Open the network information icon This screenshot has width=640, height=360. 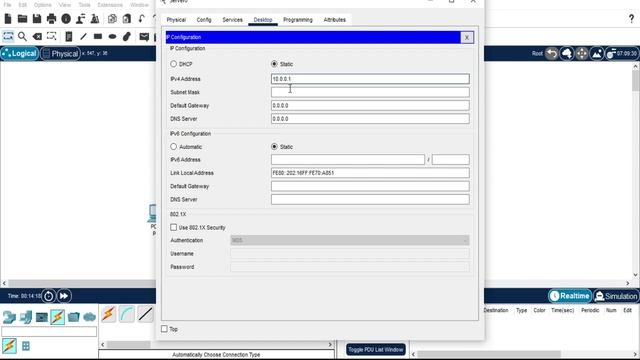(x=66, y=19)
